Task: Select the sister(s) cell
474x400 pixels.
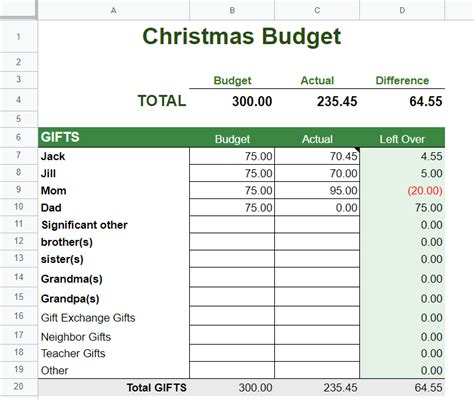Action: click(114, 259)
